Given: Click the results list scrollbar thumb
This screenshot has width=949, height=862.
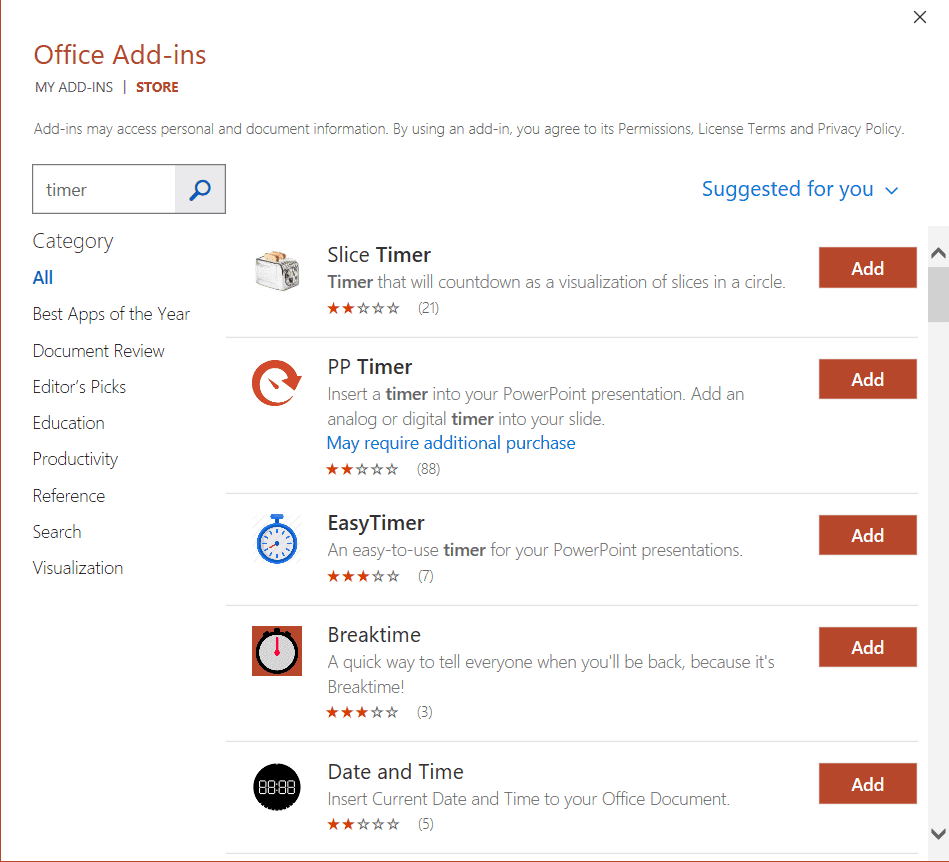Looking at the screenshot, I should pos(938,294).
